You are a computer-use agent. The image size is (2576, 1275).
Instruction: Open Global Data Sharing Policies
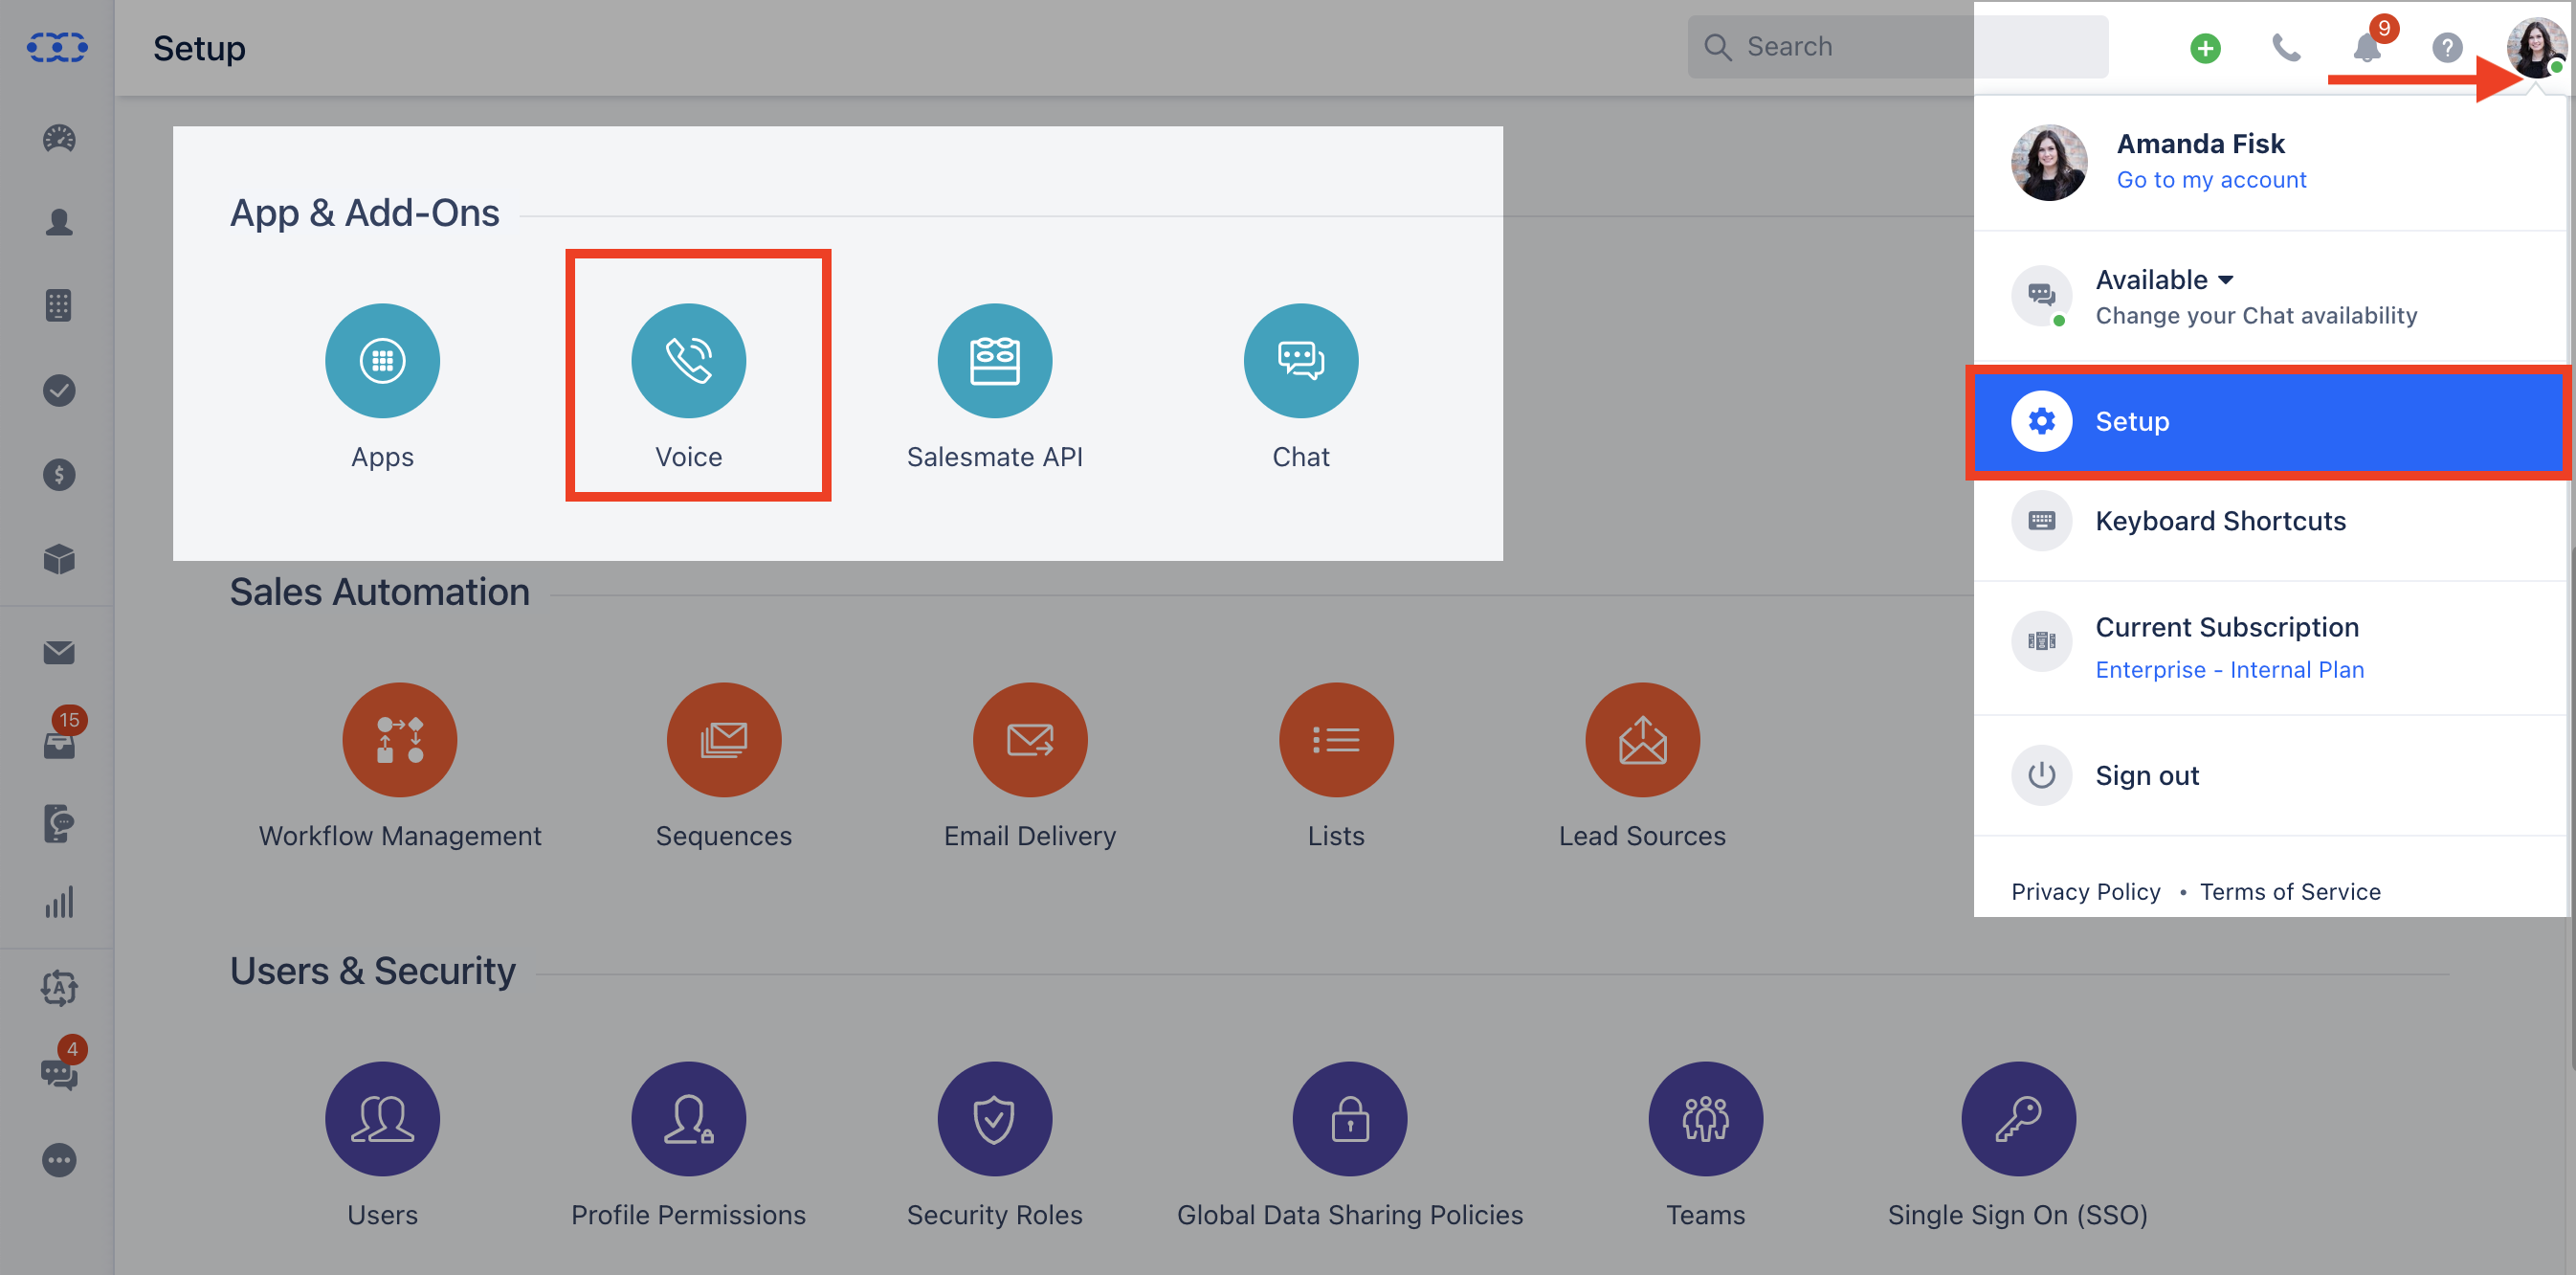coord(1349,1119)
